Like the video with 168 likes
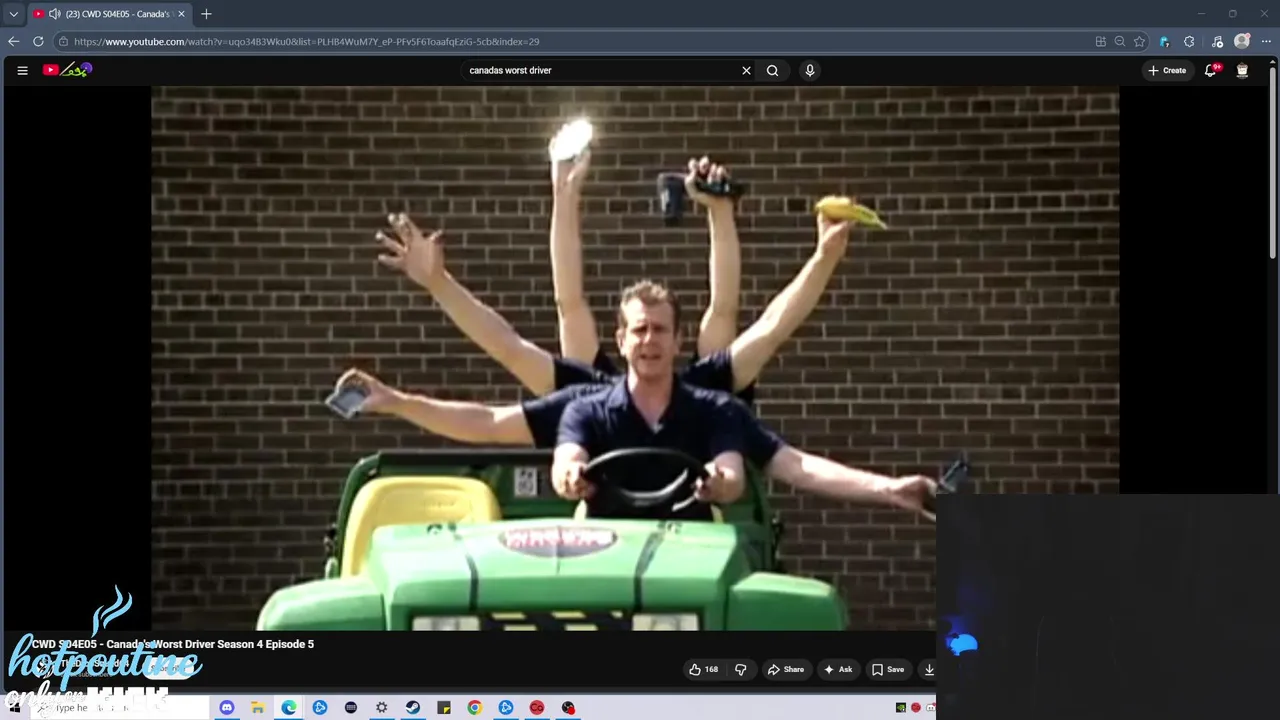This screenshot has height=720, width=1280. (x=703, y=670)
